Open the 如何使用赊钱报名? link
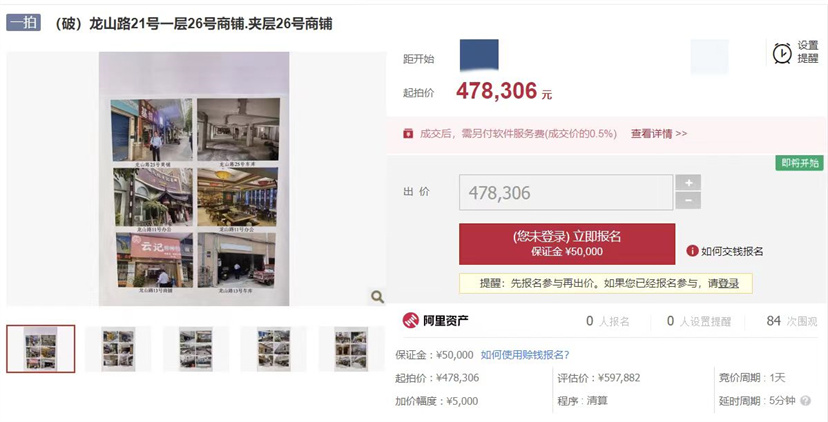 (525, 355)
